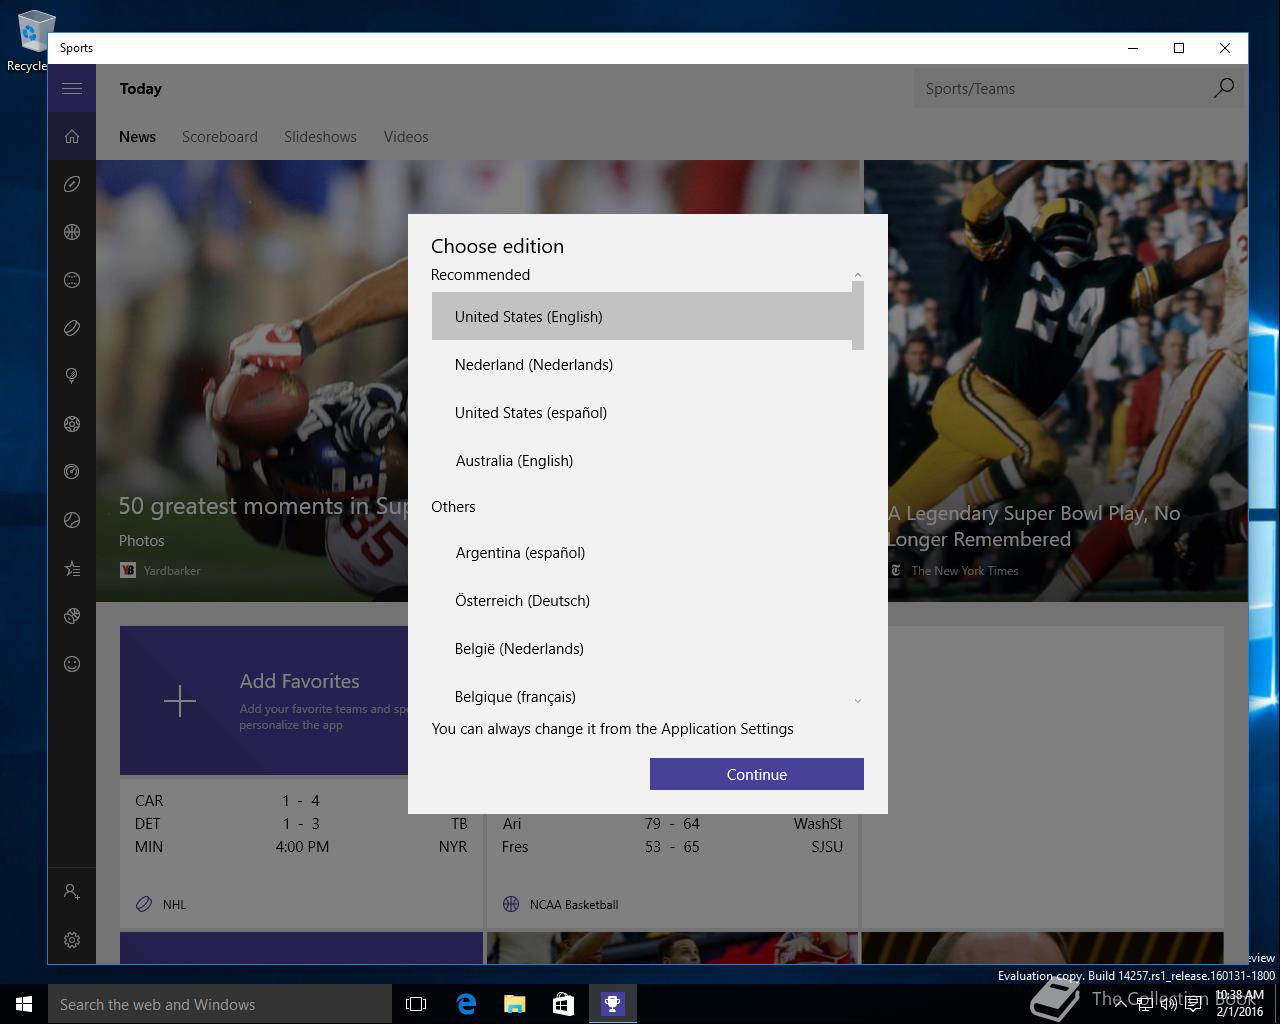Click the NCAA Basketball icon under scores

511,904
